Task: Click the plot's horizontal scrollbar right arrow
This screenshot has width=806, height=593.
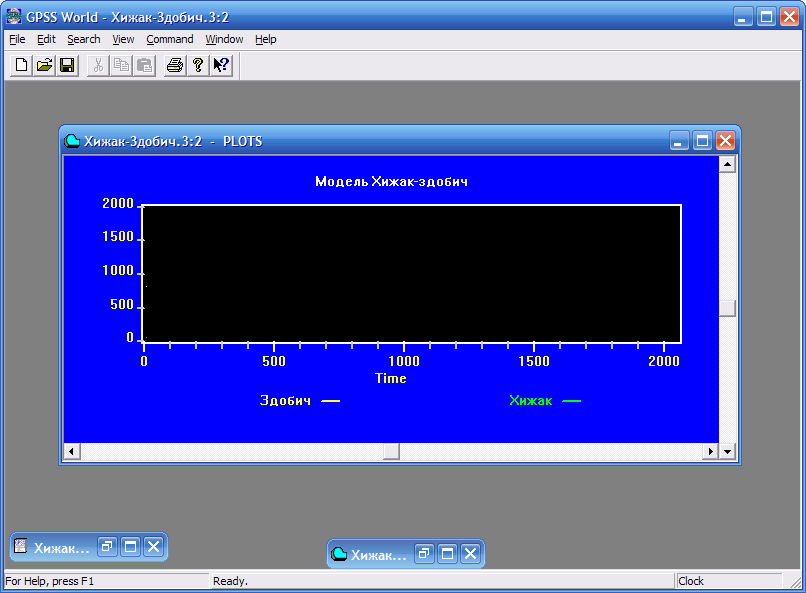Action: (710, 452)
